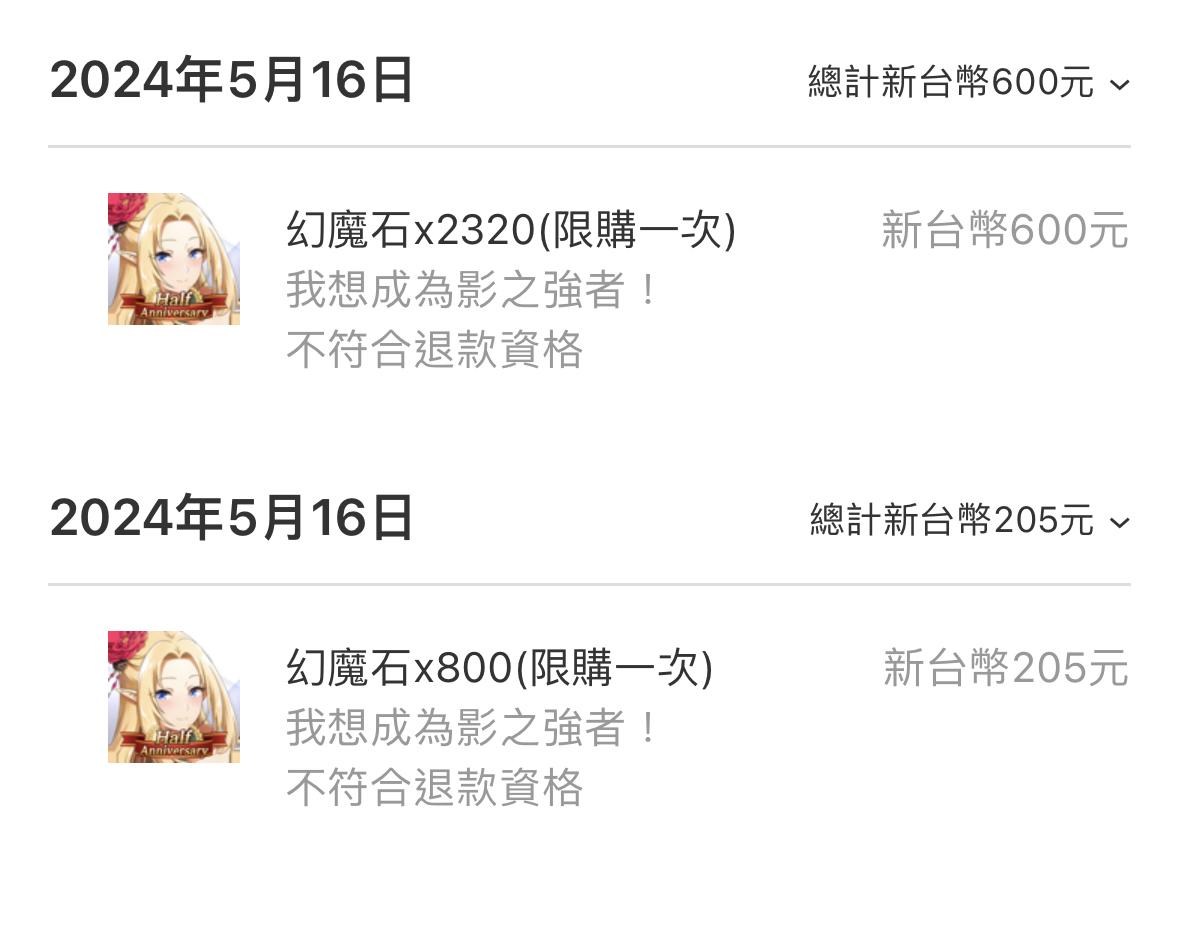Select the 2024年5月16日 heading for the 600元 order

[231, 80]
